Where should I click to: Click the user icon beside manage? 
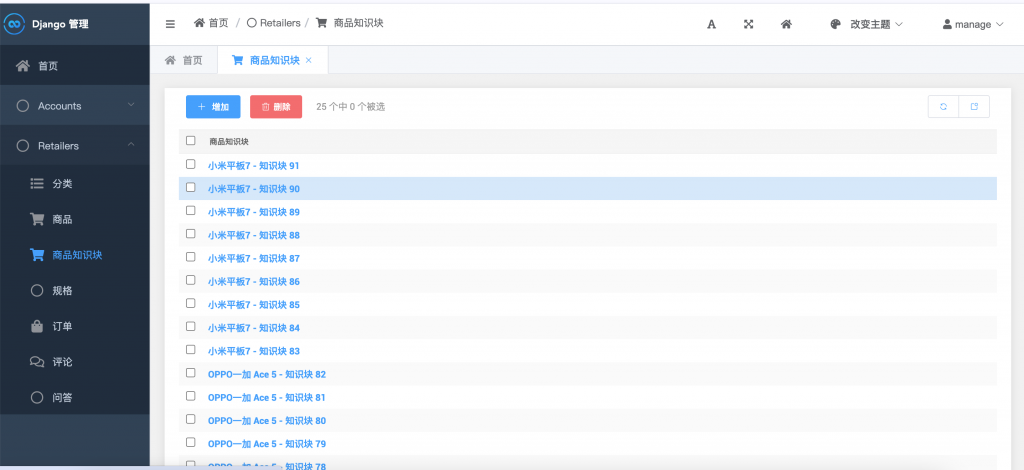(947, 24)
